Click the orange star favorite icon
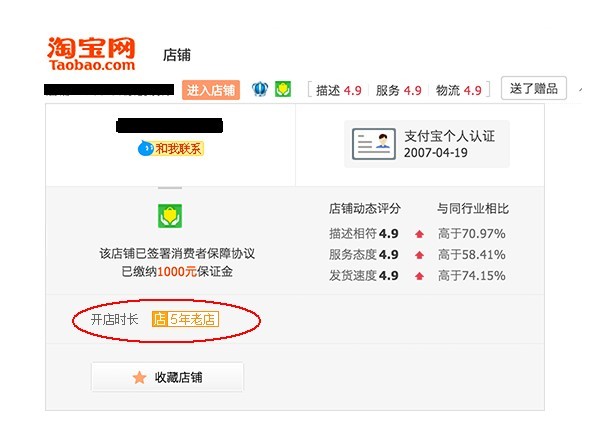This screenshot has height=429, width=608. click(139, 377)
